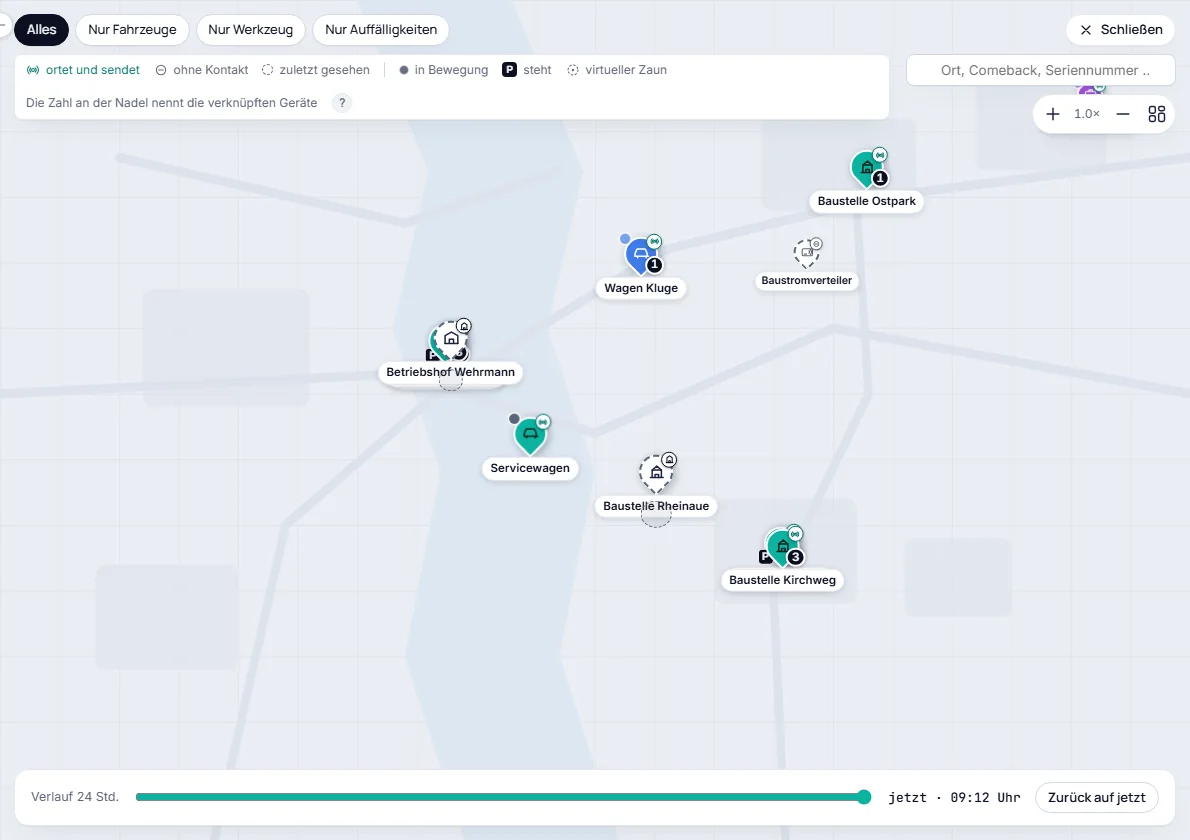Click the 'virtueller Zaun' legend entry
Image resolution: width=1190 pixels, height=840 pixels.
617,70
